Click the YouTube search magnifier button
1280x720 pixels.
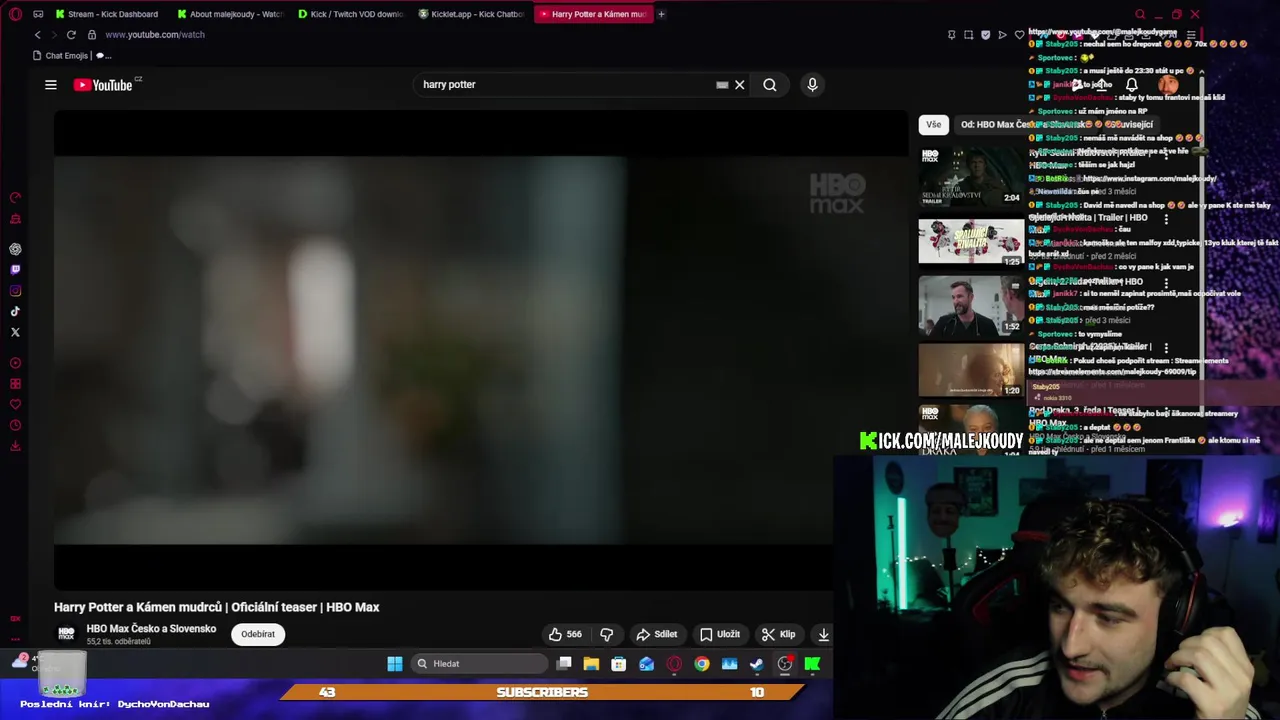[770, 85]
